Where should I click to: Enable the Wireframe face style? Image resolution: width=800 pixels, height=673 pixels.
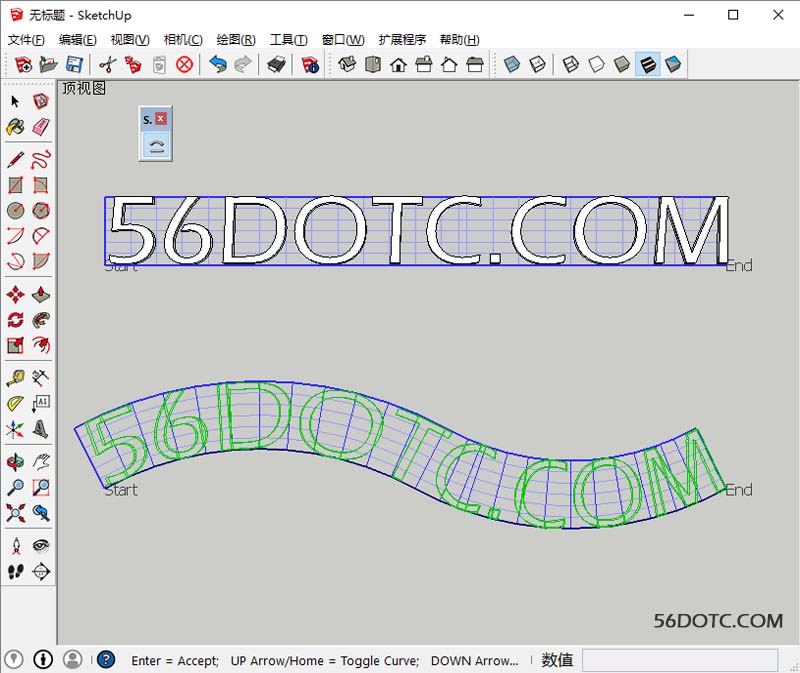coord(572,65)
